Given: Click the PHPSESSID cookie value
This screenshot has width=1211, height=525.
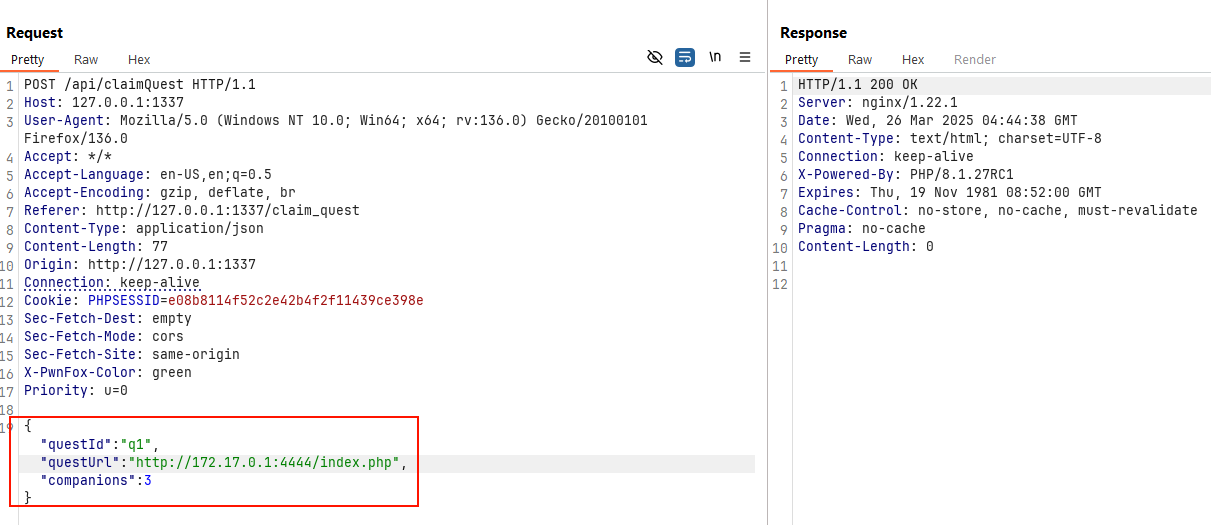Looking at the screenshot, I should click(296, 301).
